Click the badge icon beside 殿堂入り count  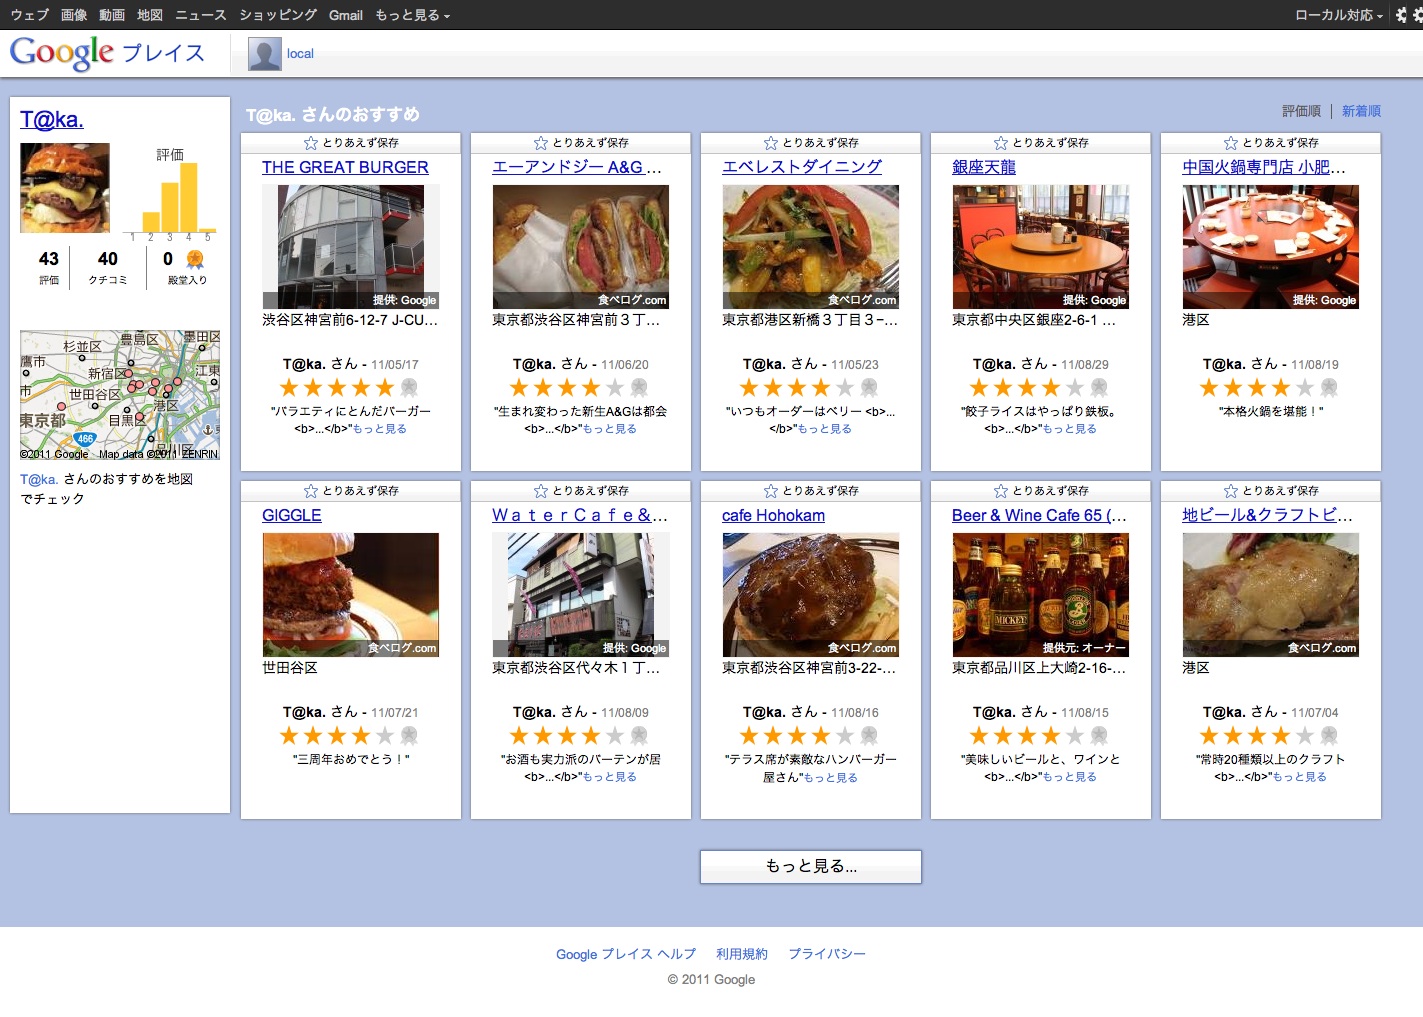[195, 259]
